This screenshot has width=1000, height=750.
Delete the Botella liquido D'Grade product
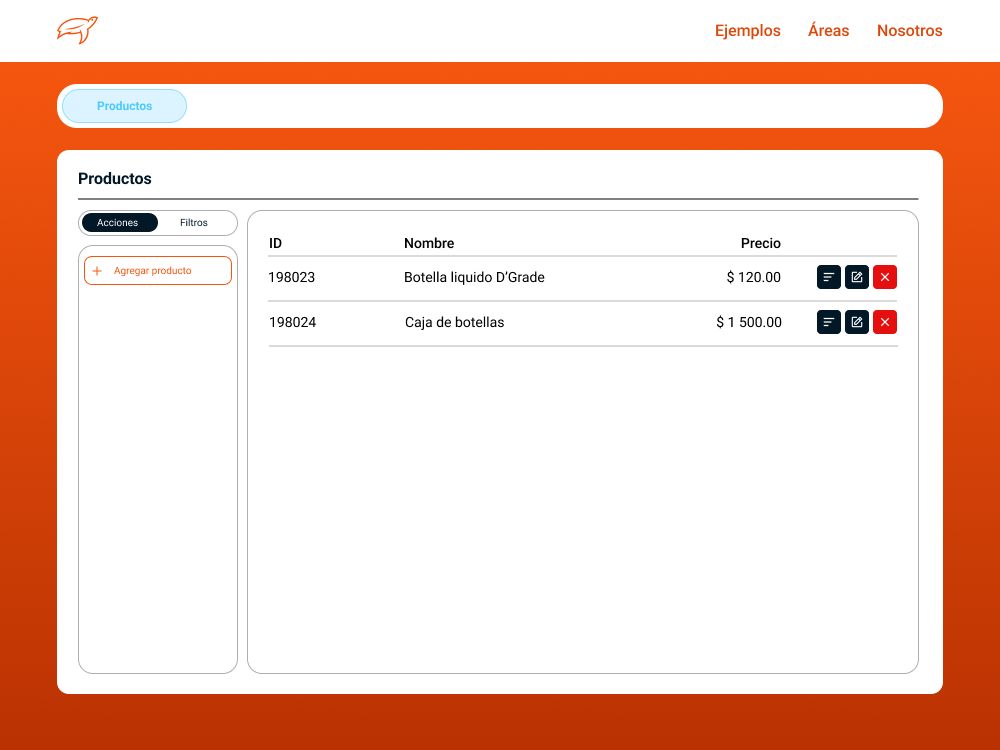pos(885,277)
